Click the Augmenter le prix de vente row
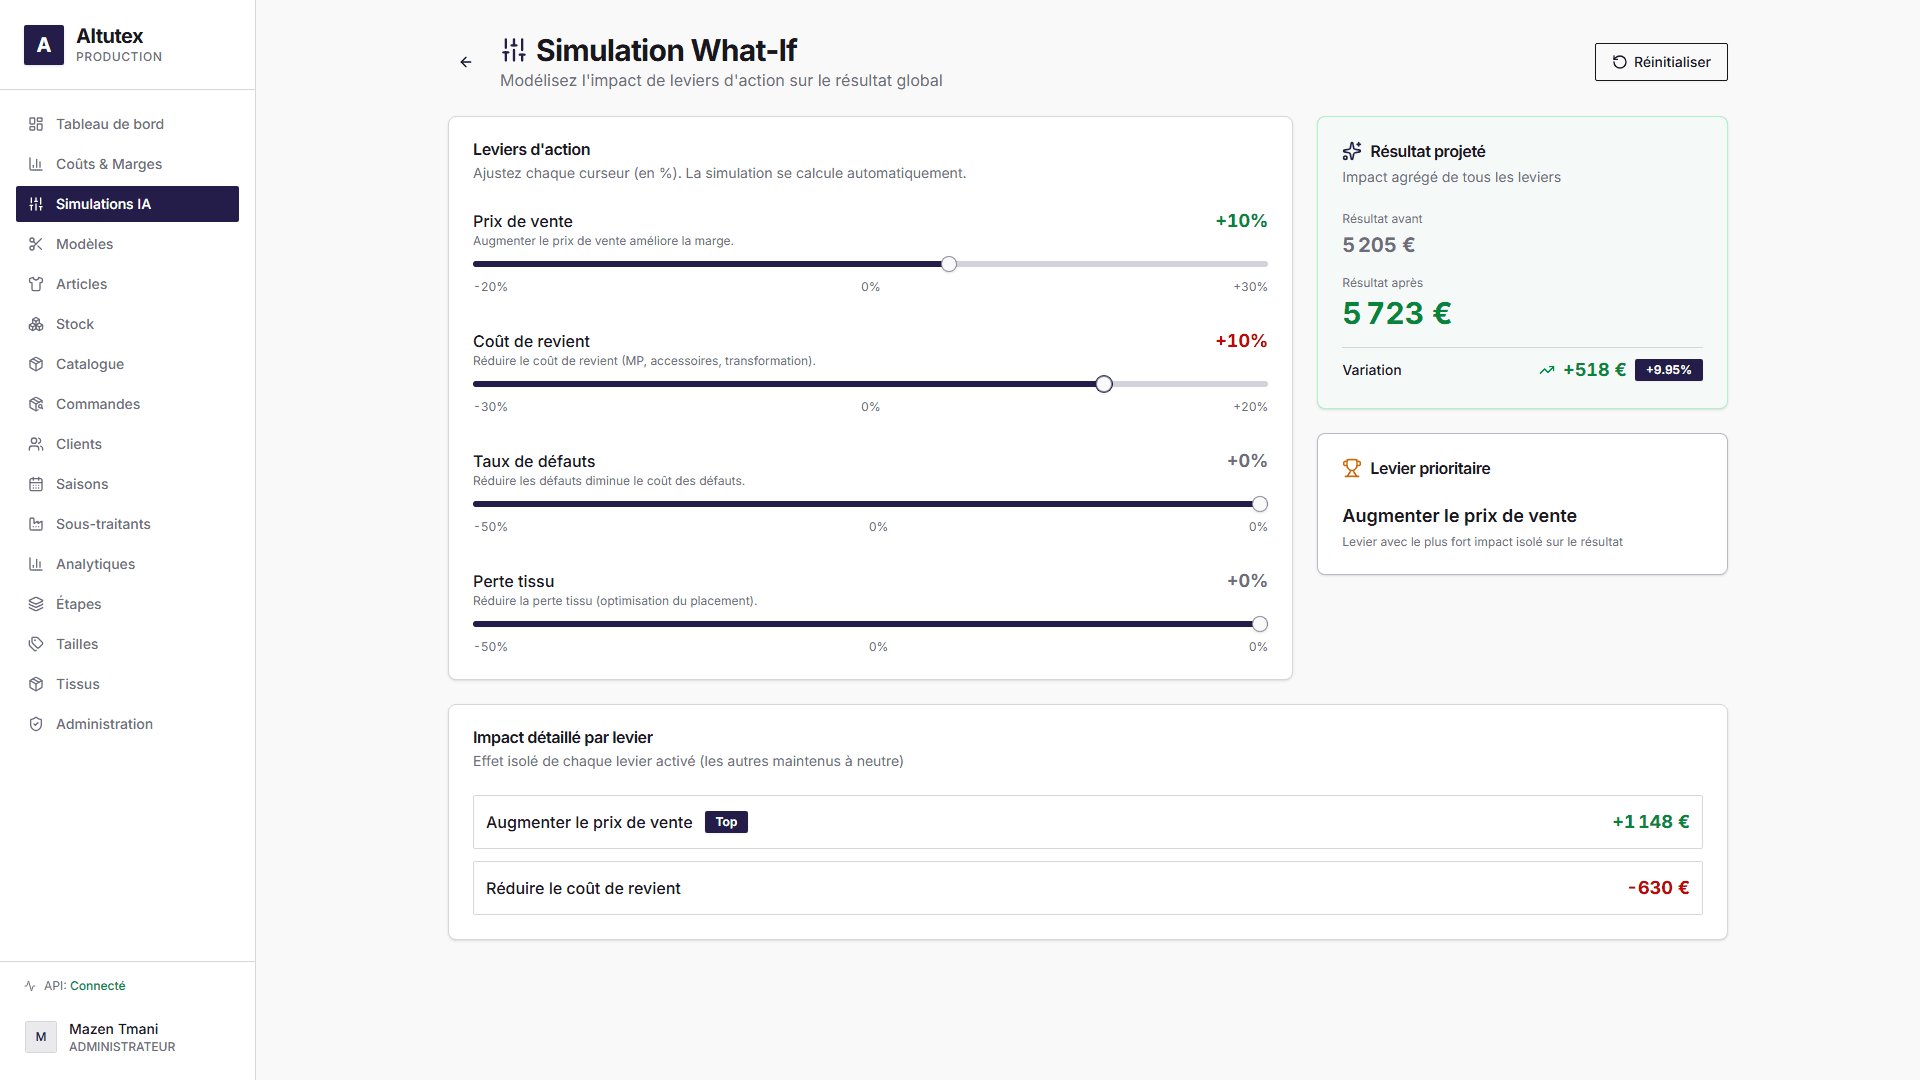This screenshot has height=1080, width=1920. pos(1088,822)
